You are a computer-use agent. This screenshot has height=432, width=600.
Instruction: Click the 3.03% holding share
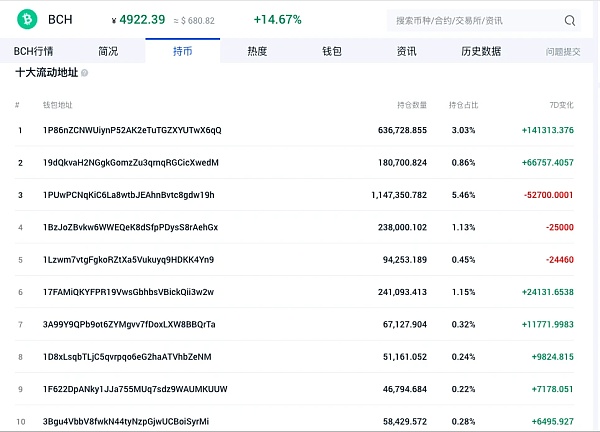[463, 130]
